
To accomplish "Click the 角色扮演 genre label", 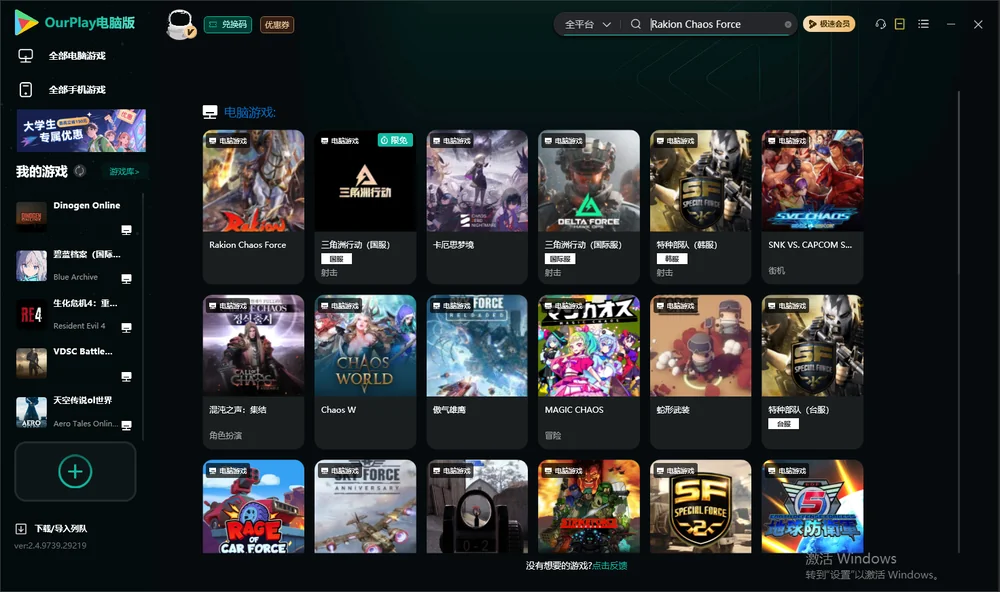I will 225,436.
